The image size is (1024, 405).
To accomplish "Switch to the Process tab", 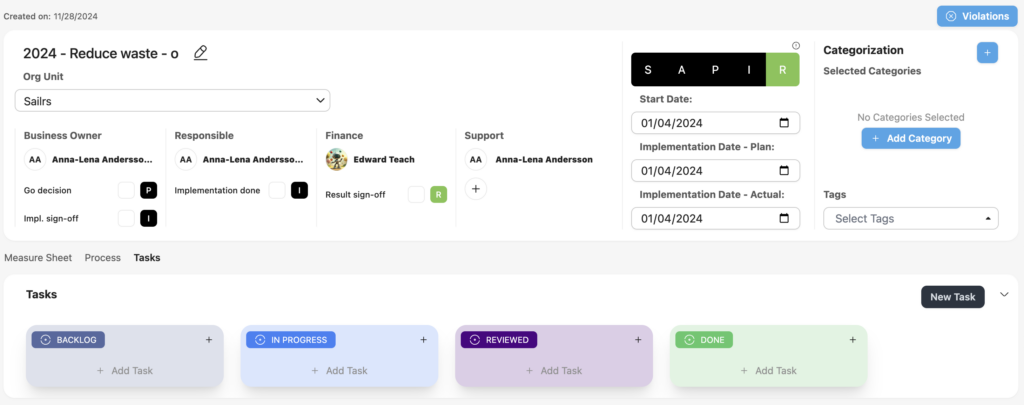I will (x=102, y=257).
